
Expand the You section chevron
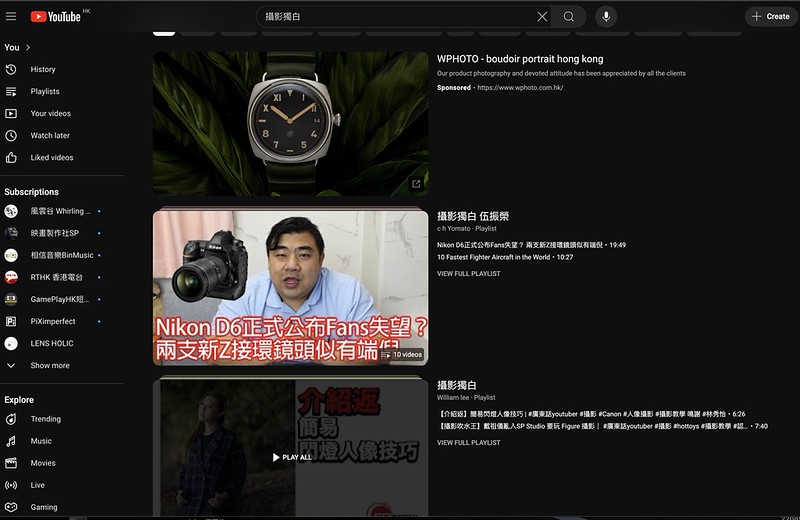point(28,47)
